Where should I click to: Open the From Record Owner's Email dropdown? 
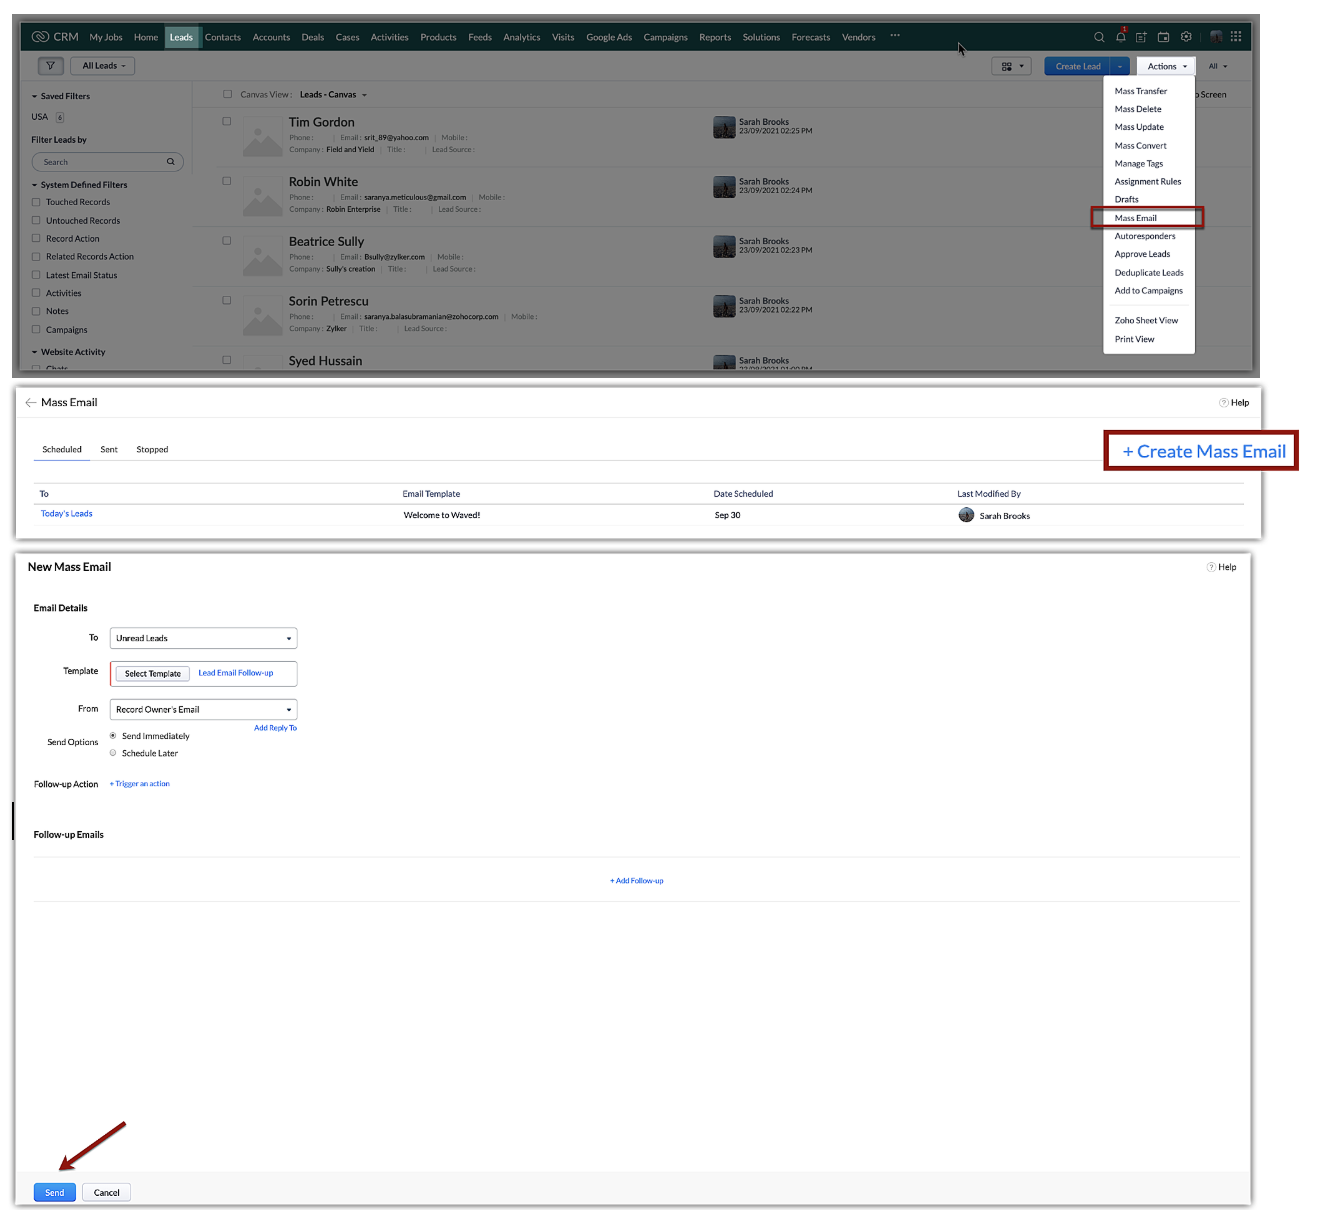(203, 709)
